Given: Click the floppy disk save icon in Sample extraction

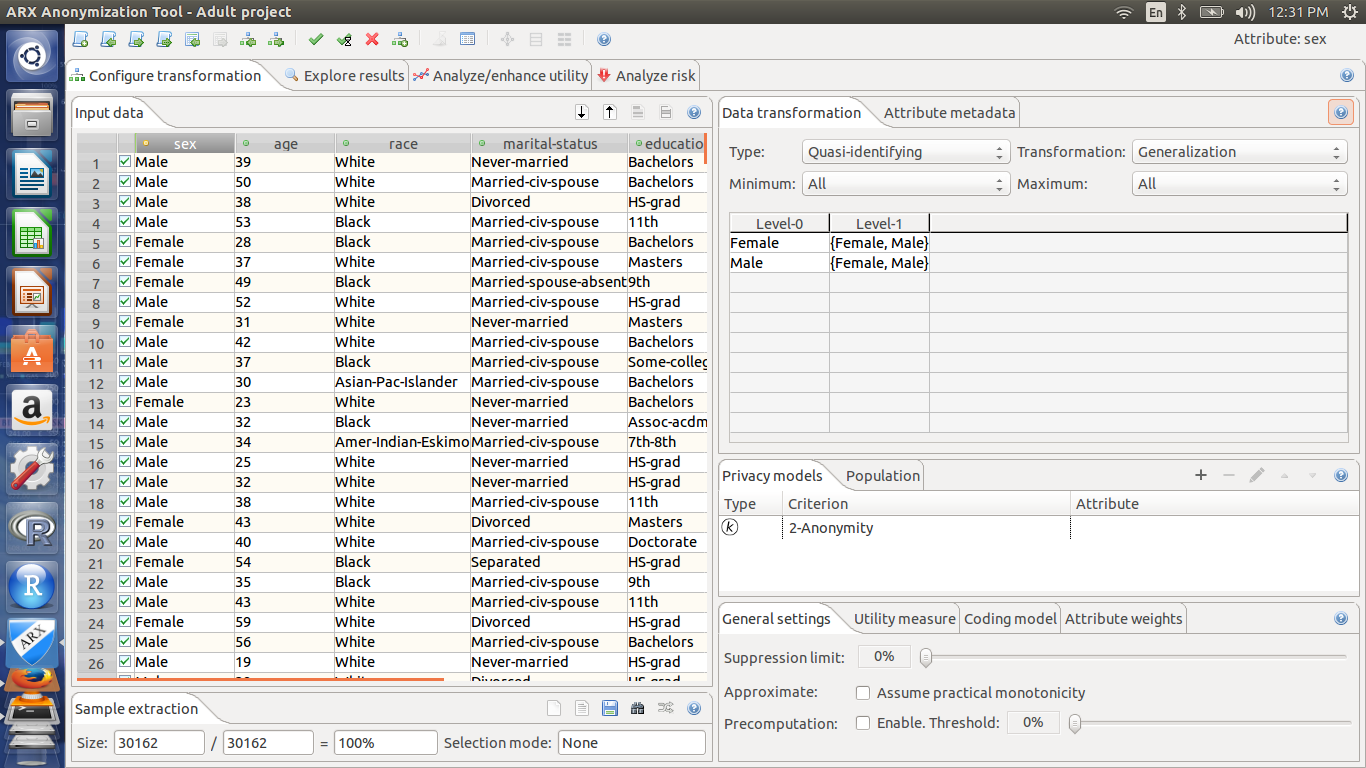Looking at the screenshot, I should (x=609, y=709).
